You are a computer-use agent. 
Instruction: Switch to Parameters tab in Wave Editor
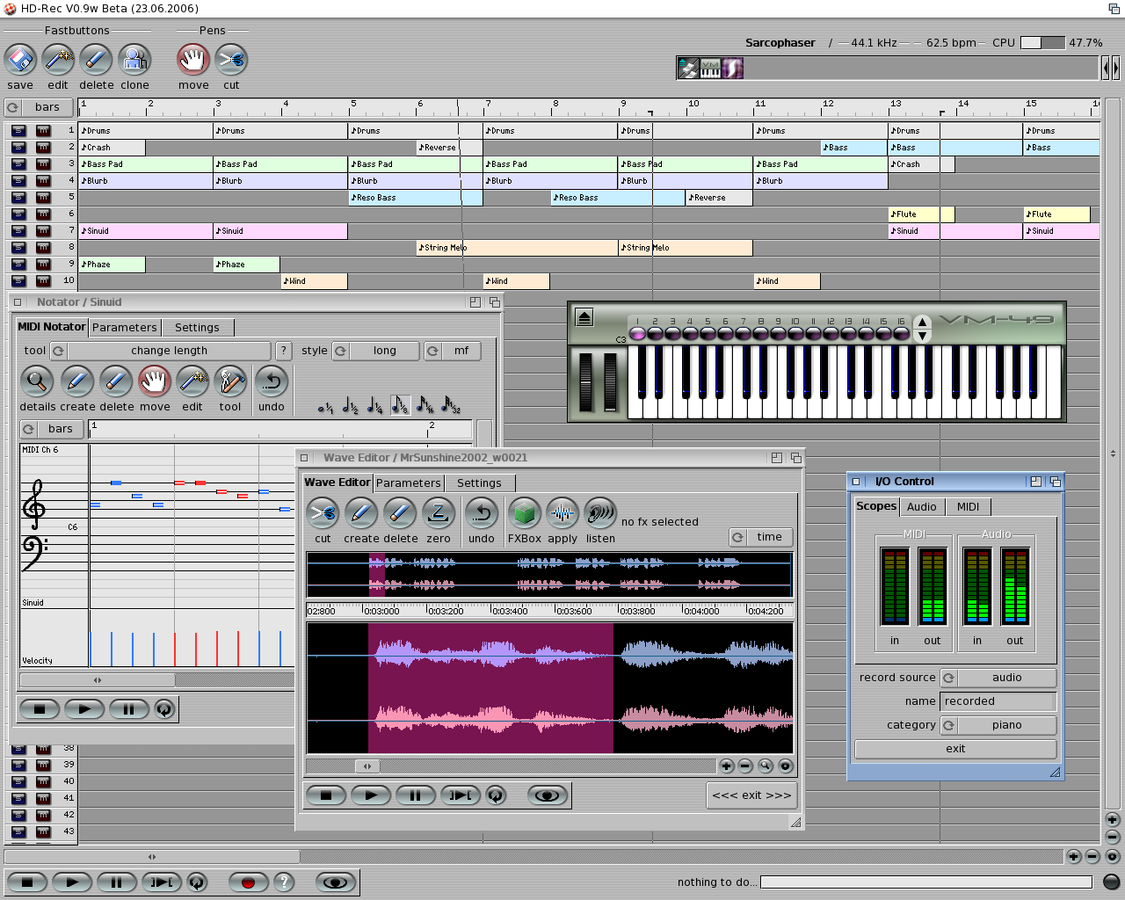(x=408, y=483)
